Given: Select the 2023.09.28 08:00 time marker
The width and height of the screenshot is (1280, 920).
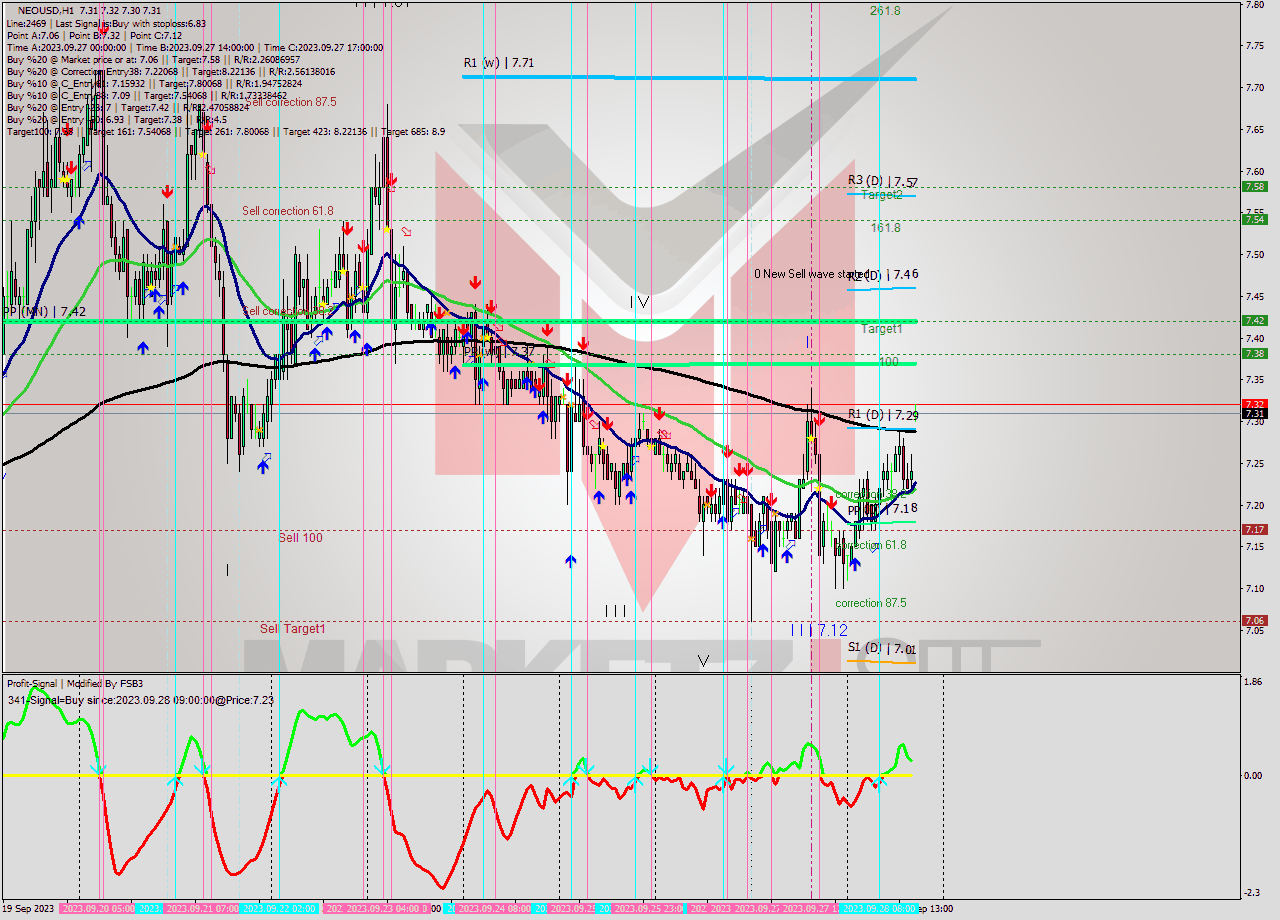Looking at the screenshot, I should 878,909.
